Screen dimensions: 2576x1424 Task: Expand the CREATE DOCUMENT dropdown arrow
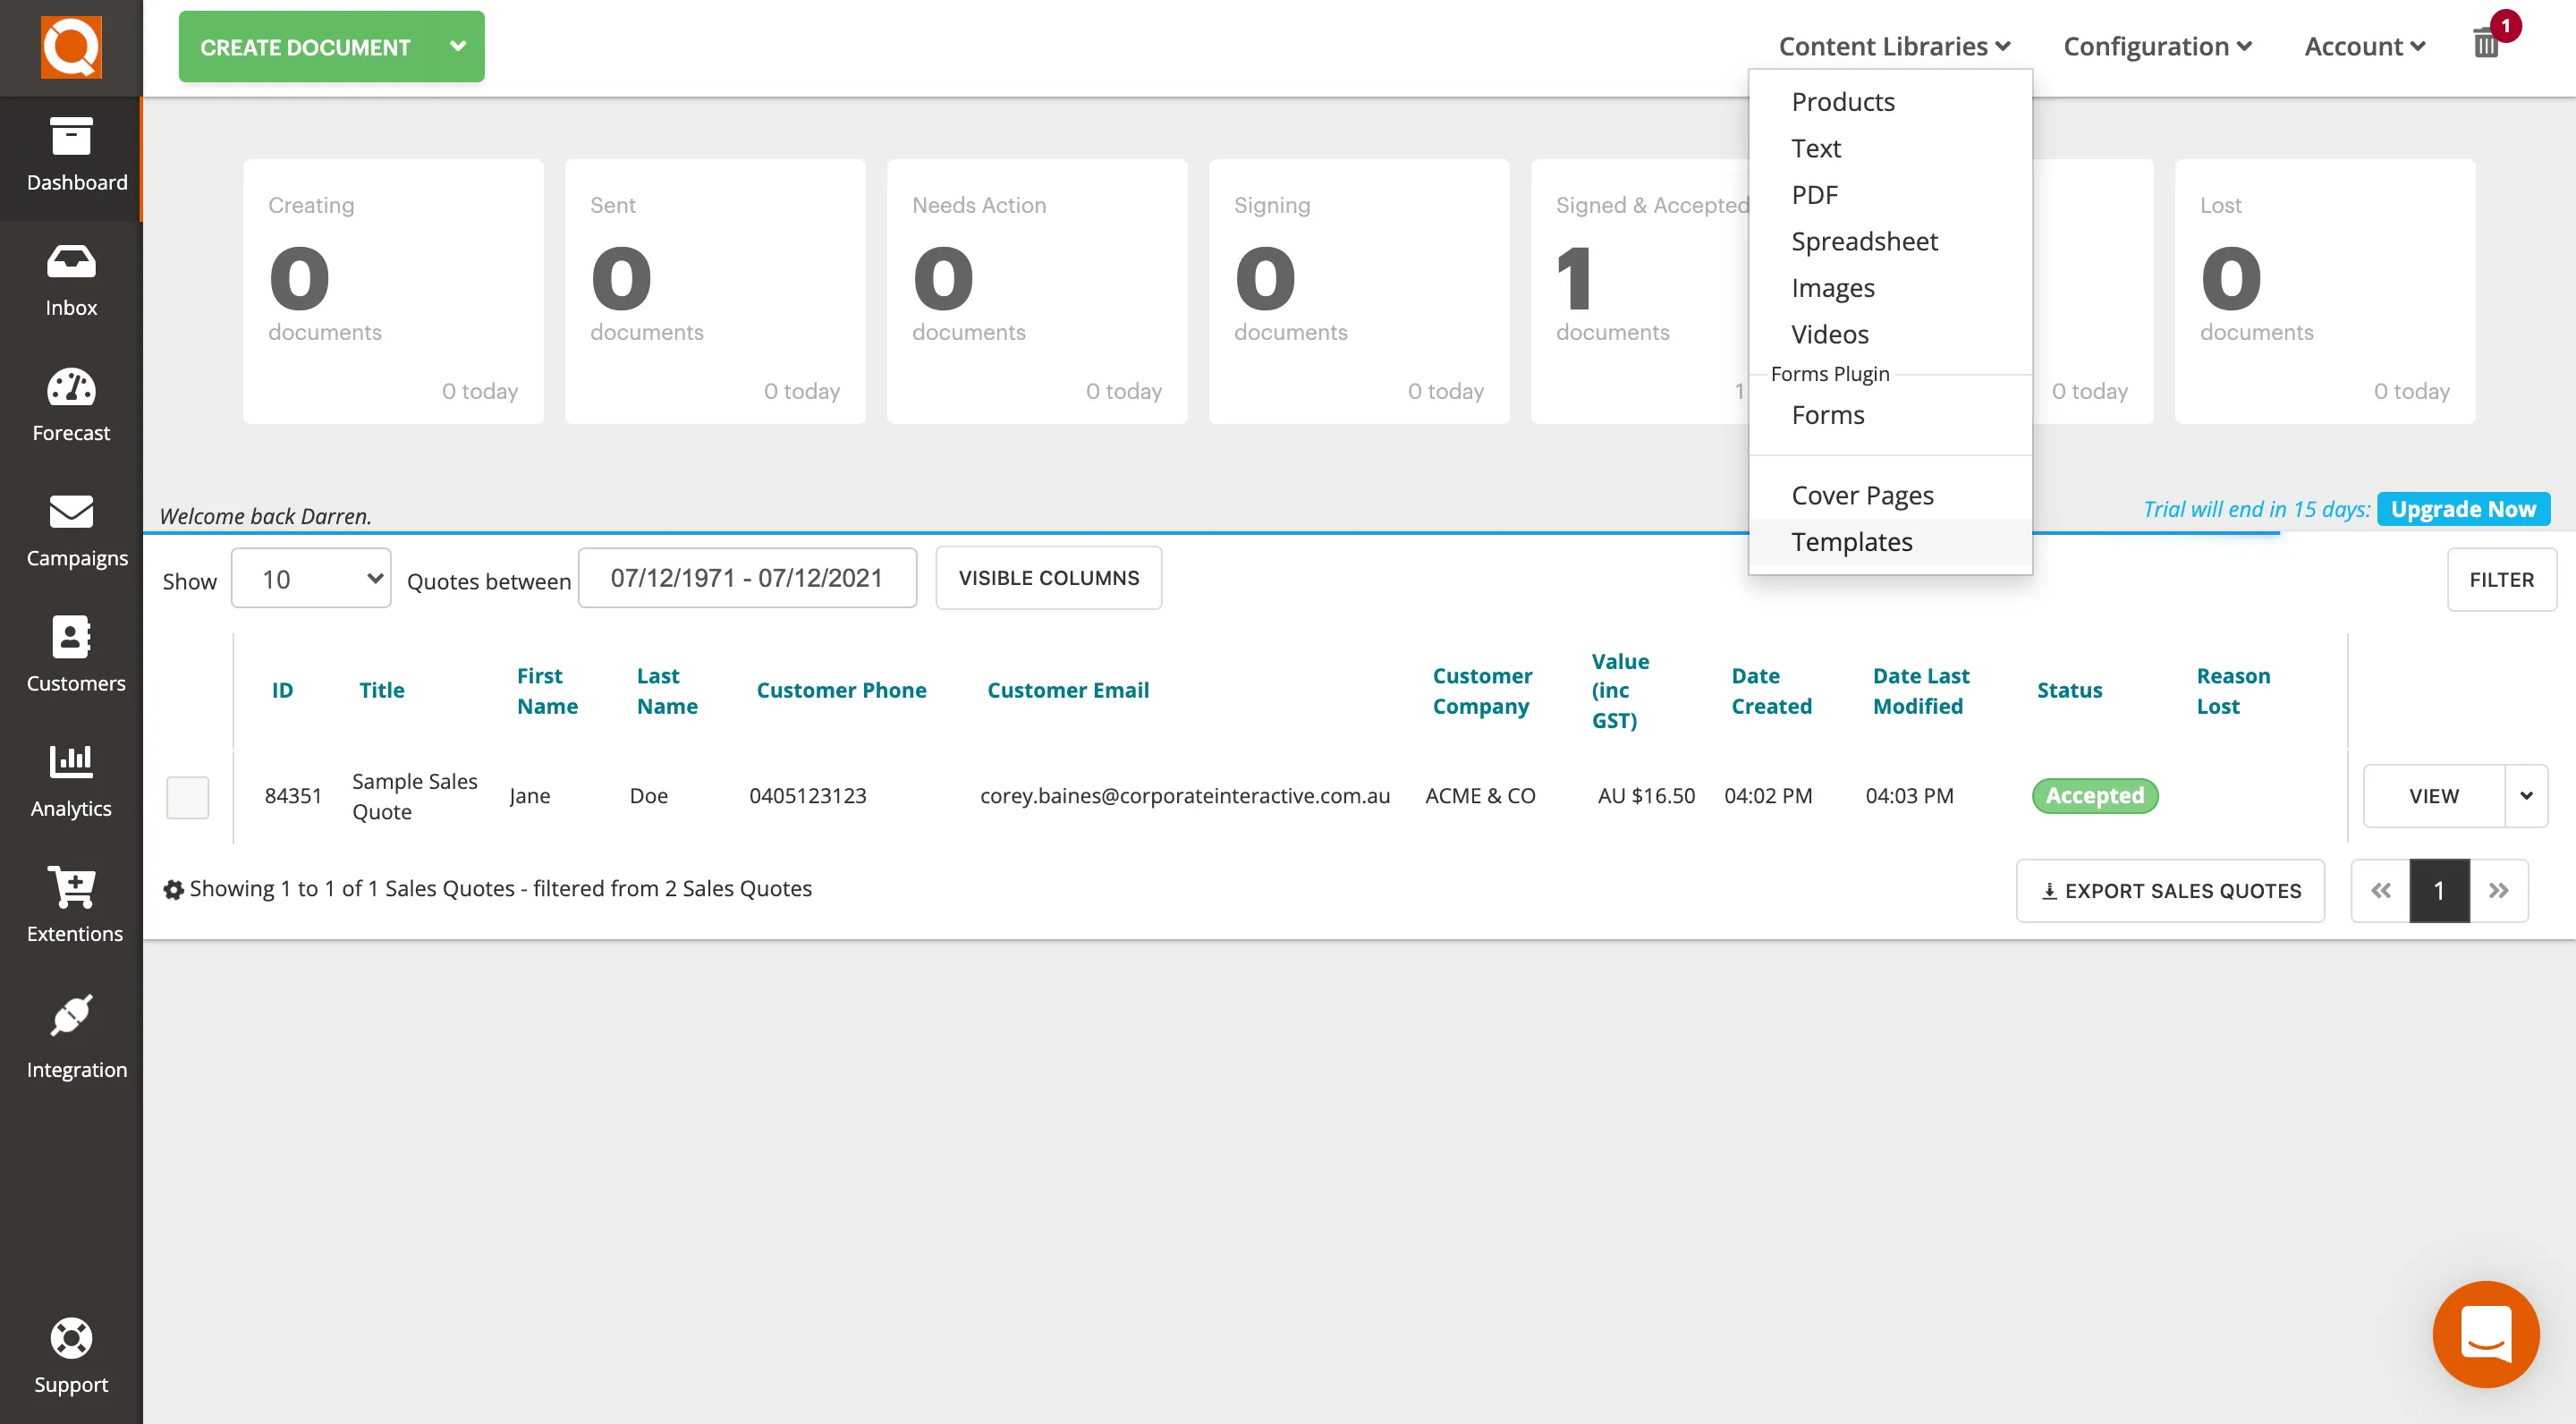[x=458, y=46]
